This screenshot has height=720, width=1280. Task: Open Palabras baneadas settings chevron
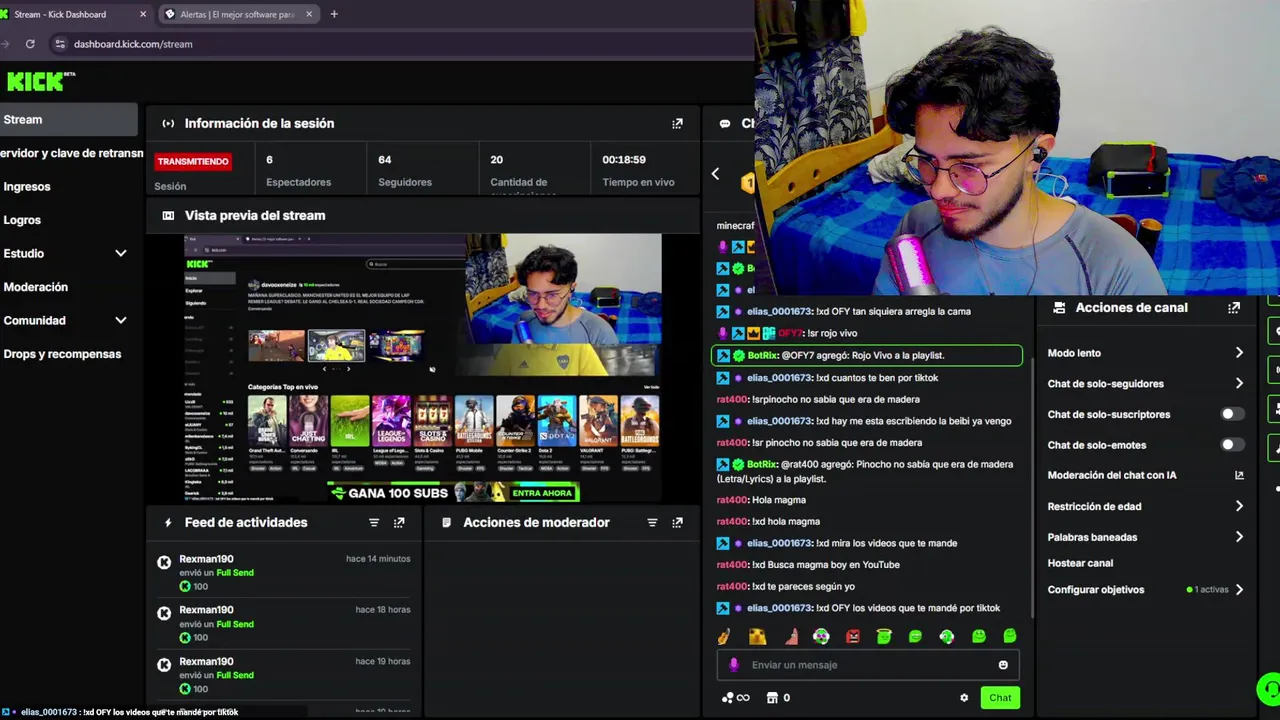pos(1239,537)
